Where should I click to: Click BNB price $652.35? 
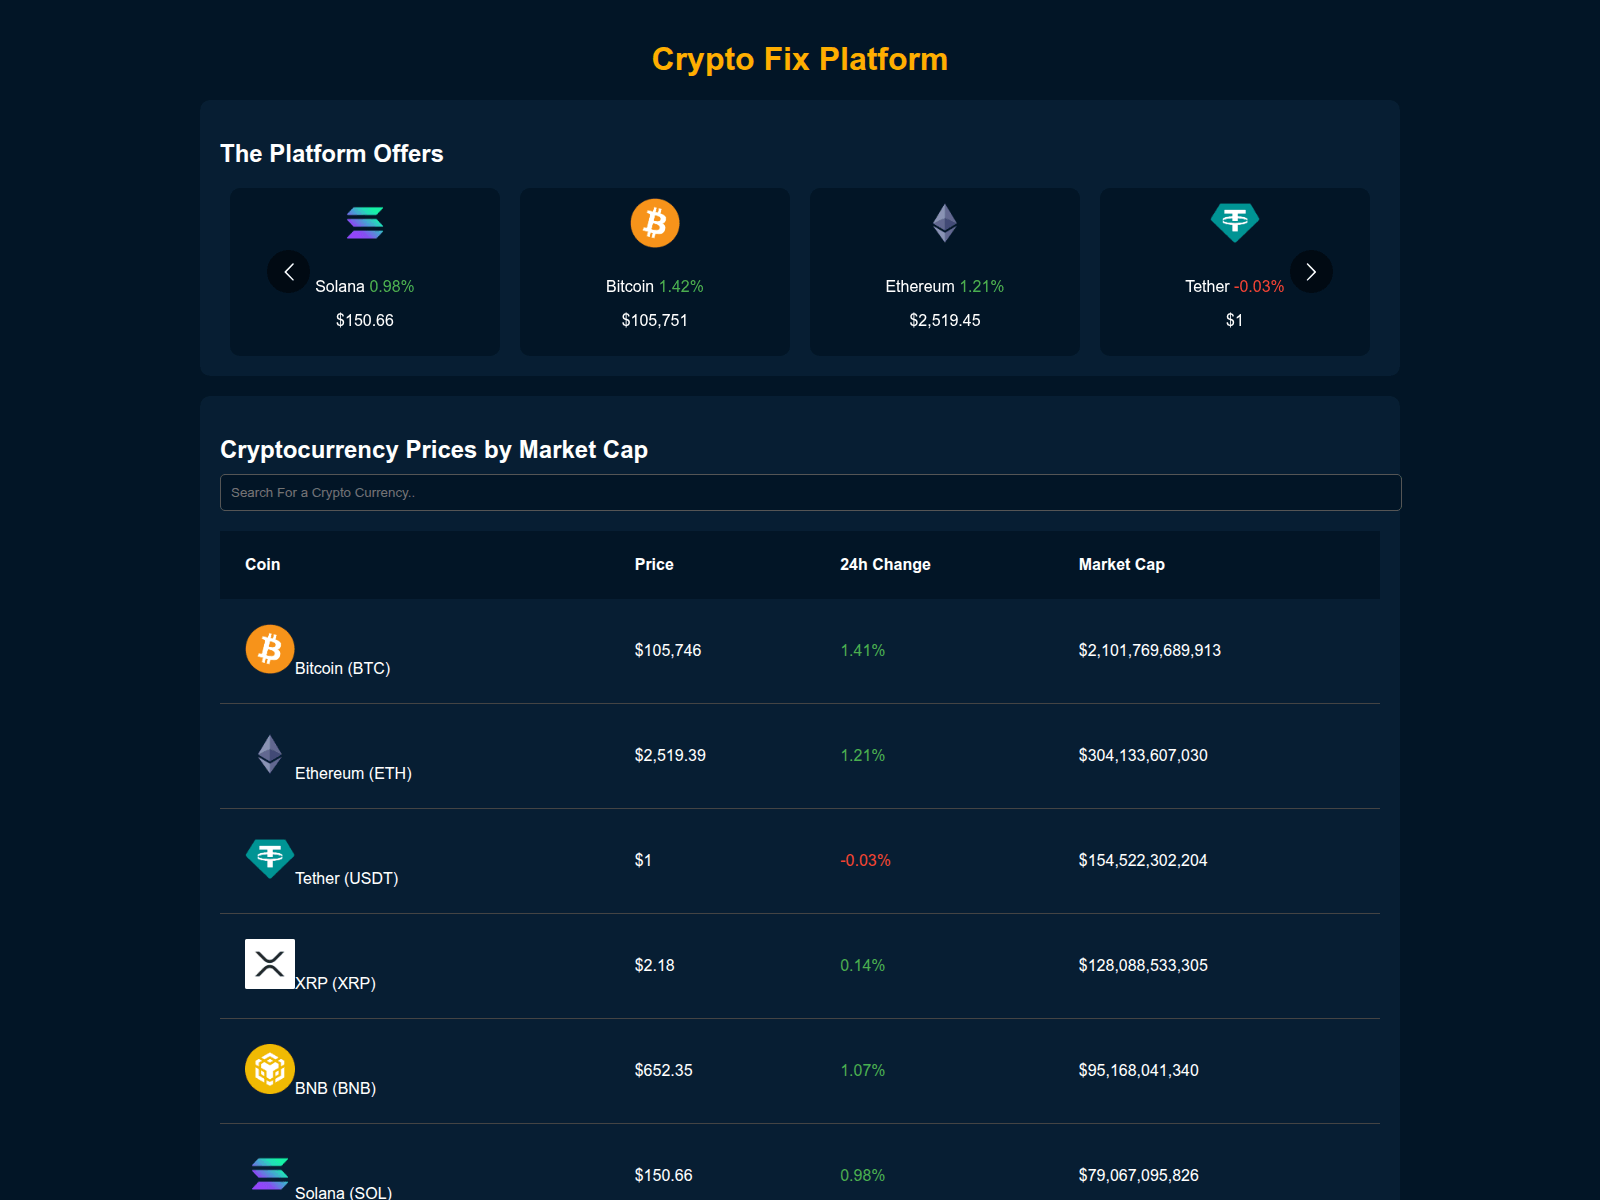[x=664, y=1071]
